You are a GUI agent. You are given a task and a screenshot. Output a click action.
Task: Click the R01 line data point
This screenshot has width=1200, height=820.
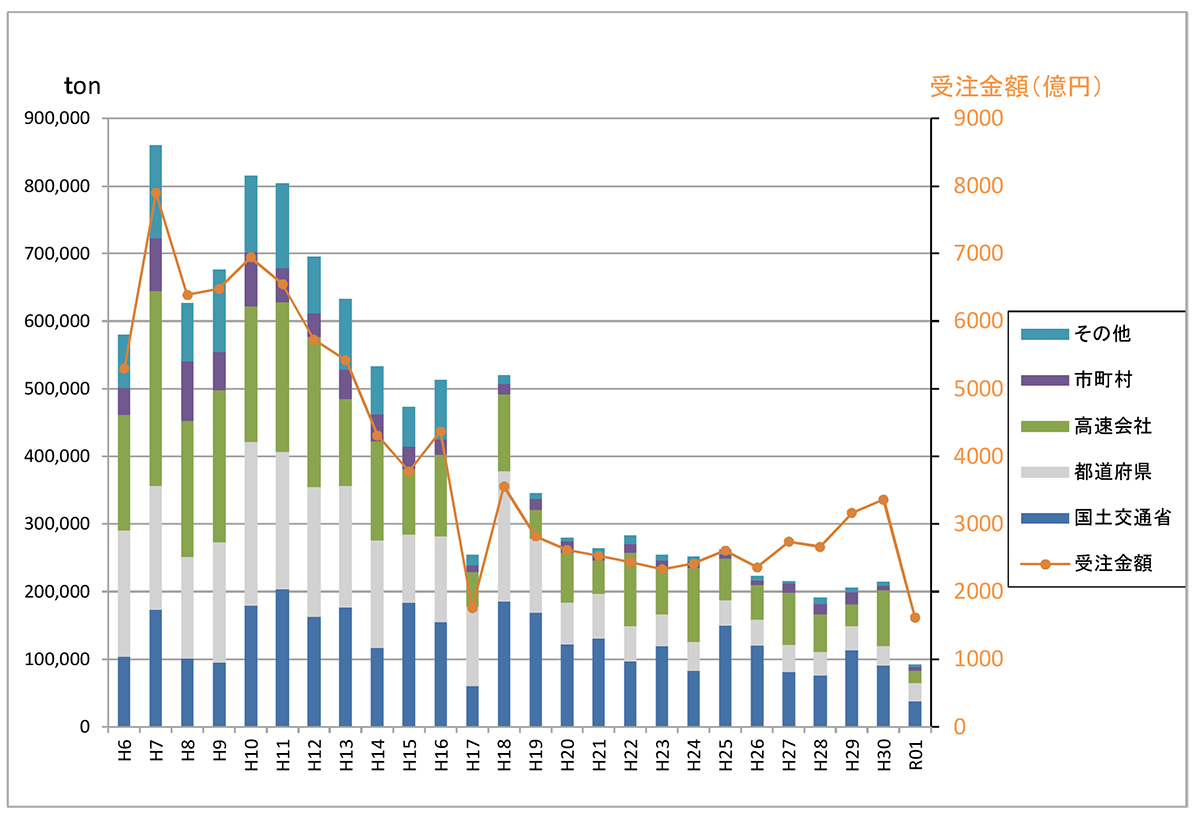pos(915,618)
